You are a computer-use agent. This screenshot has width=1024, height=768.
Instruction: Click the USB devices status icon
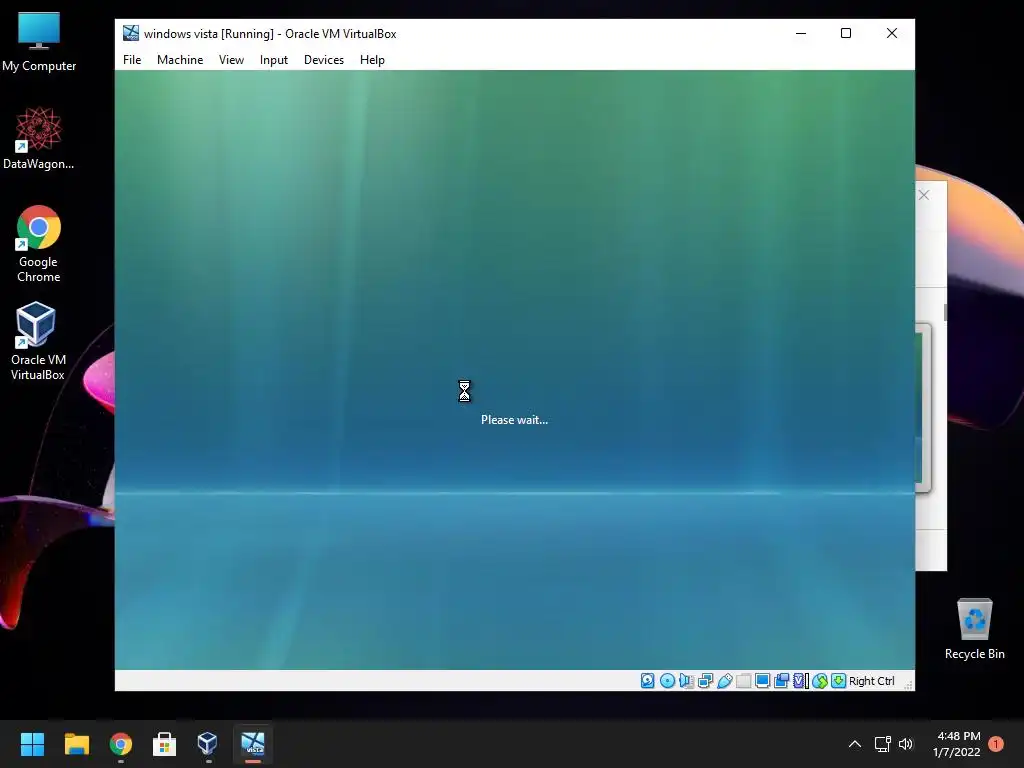724,681
